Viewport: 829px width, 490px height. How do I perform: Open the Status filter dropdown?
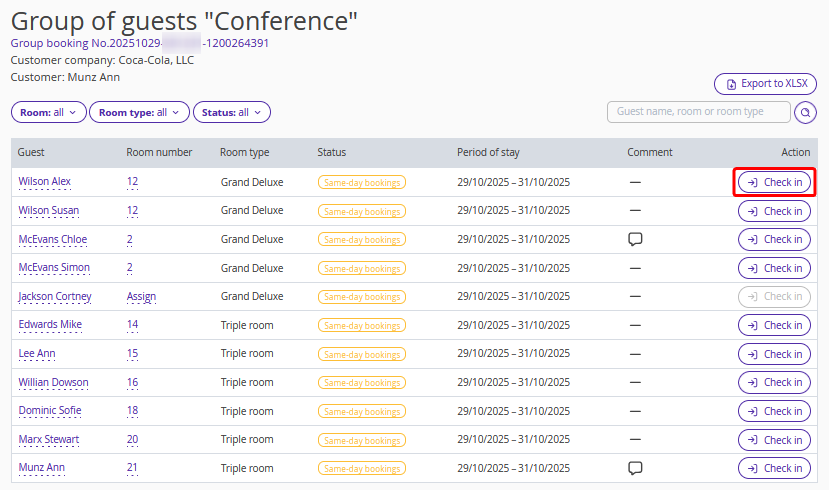click(231, 113)
